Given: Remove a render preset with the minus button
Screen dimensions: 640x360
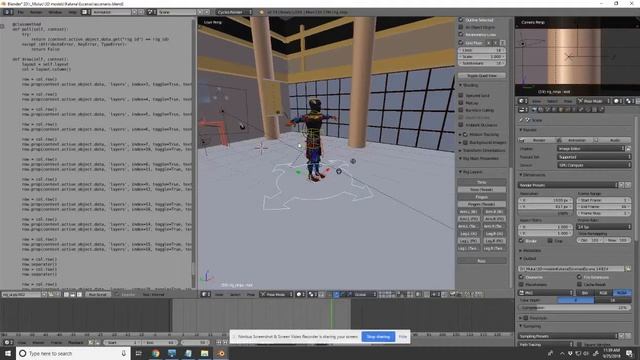Looking at the screenshot, I should click(628, 185).
